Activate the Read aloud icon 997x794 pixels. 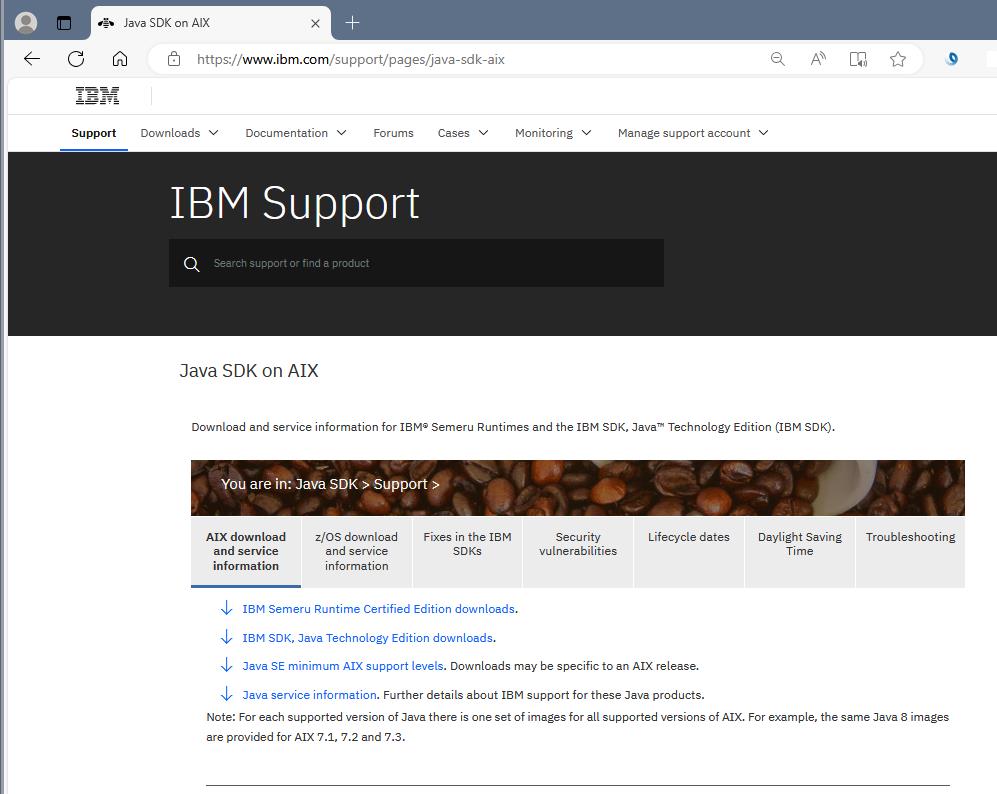coord(818,59)
